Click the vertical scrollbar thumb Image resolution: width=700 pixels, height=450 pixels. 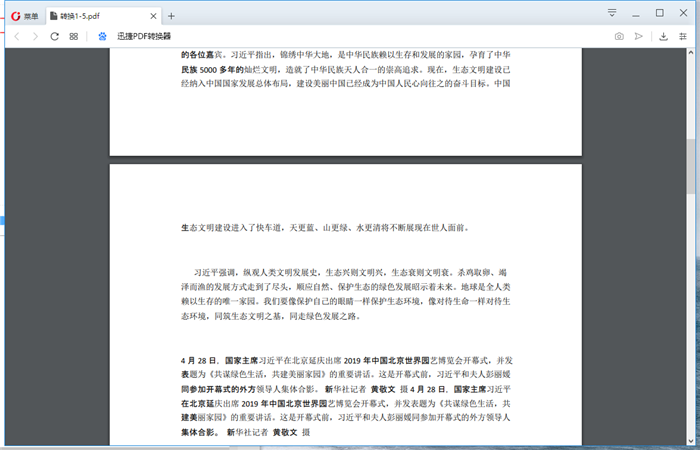(692, 166)
